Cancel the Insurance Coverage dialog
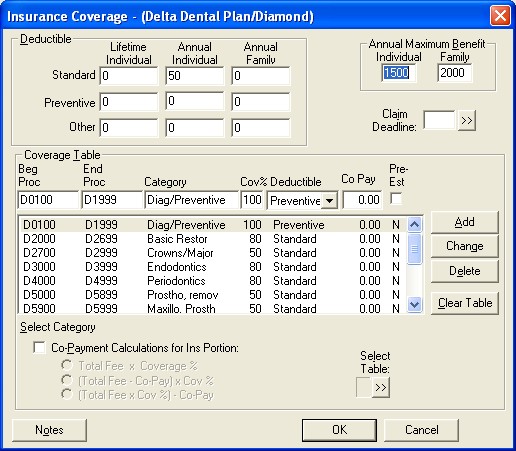Image resolution: width=516 pixels, height=451 pixels. pyautogui.click(x=421, y=430)
